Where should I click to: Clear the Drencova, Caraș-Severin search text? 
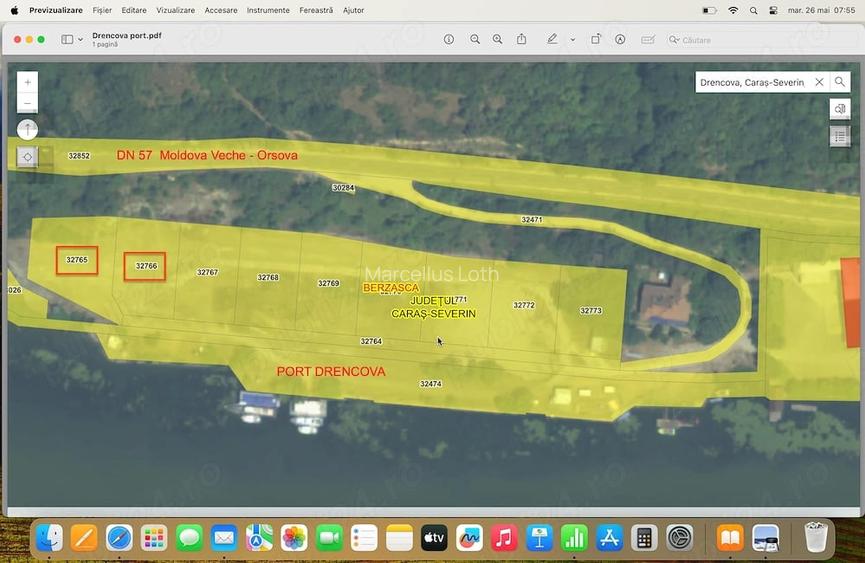tap(819, 82)
